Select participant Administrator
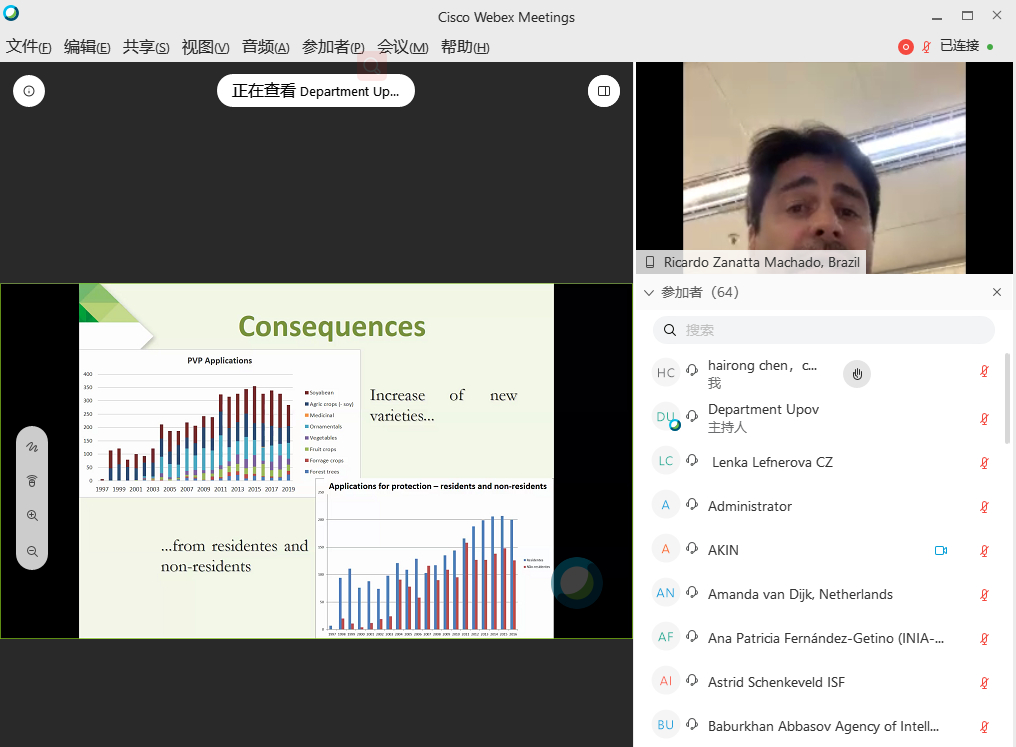The image size is (1016, 747). pos(823,506)
